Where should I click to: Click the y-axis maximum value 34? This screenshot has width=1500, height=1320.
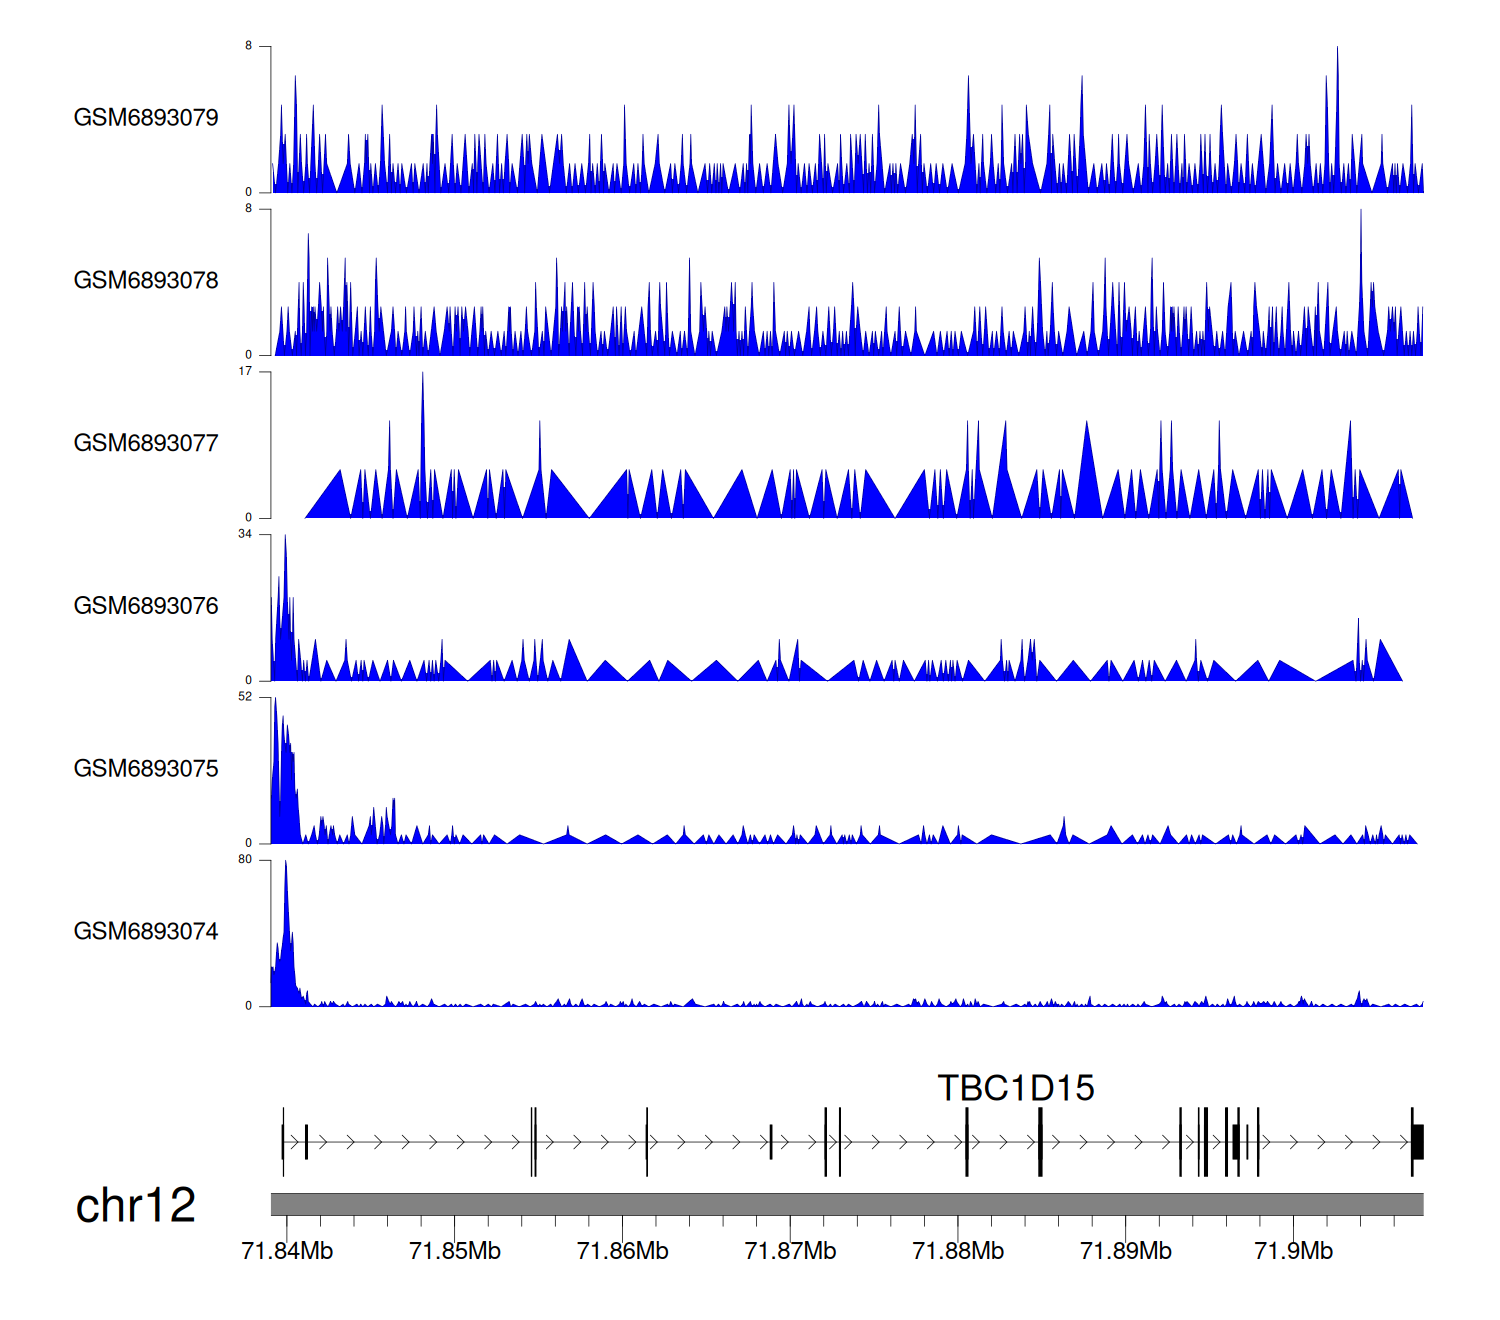245,534
